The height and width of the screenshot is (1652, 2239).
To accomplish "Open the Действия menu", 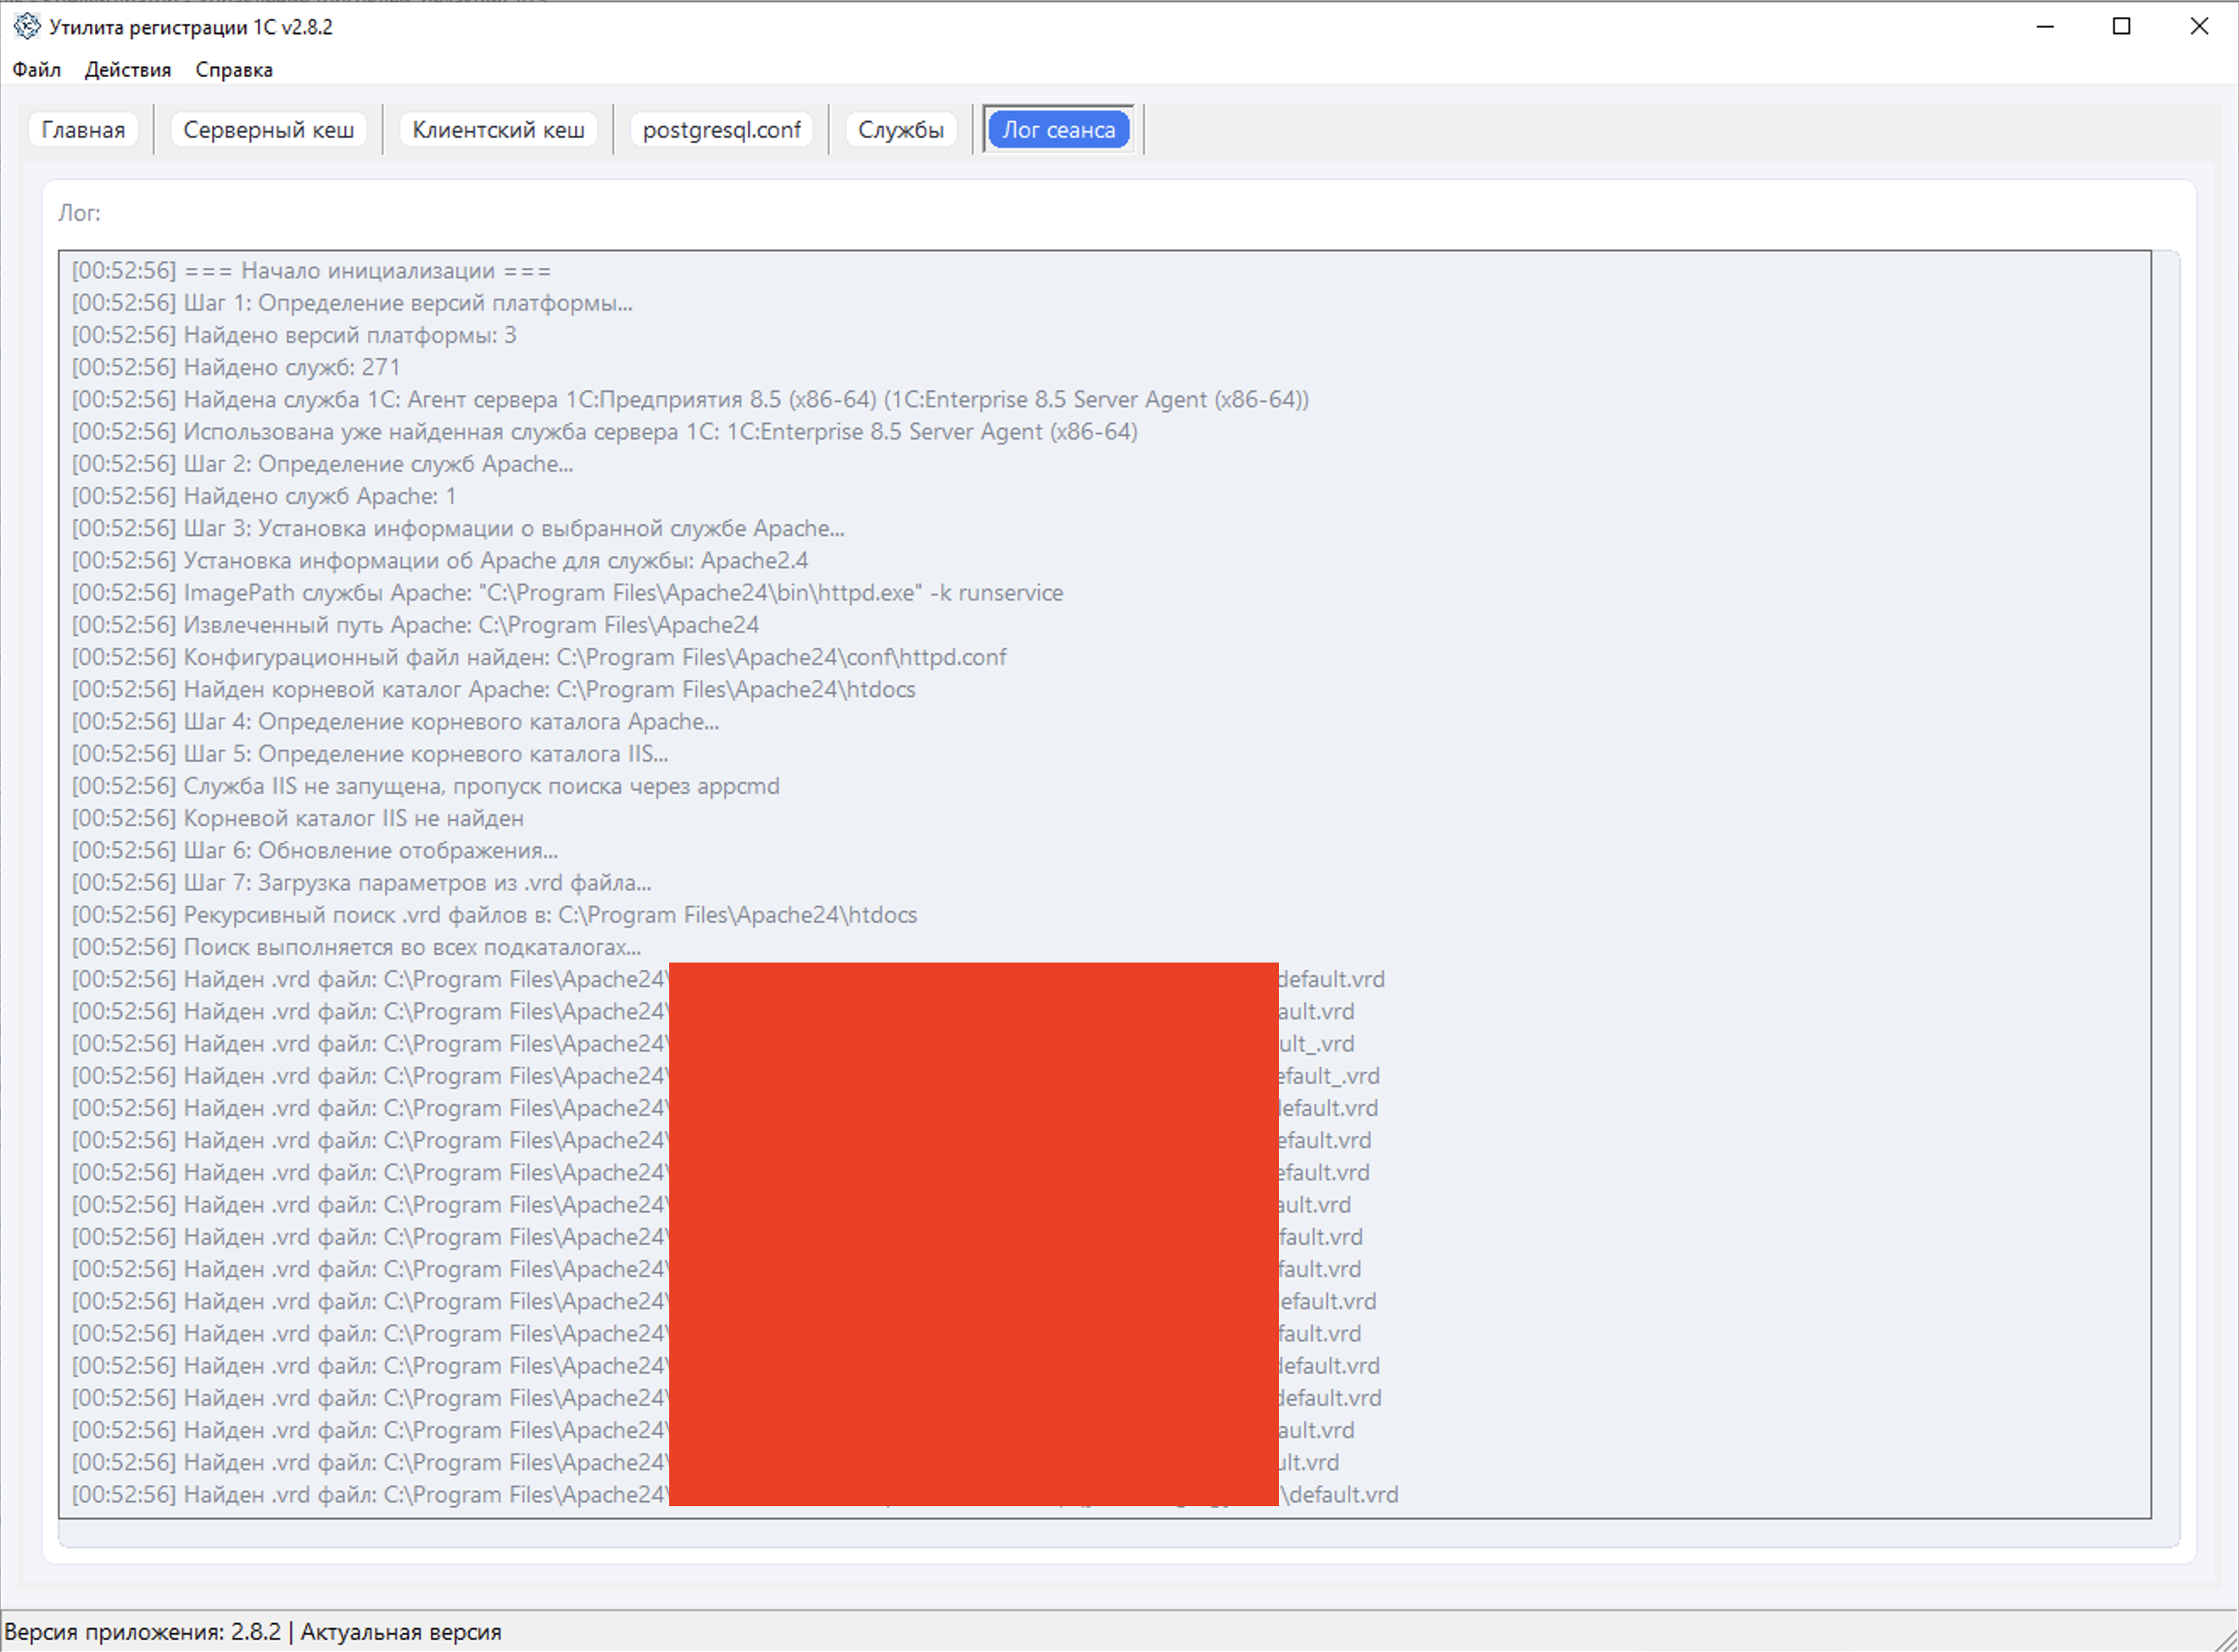I will coord(127,70).
